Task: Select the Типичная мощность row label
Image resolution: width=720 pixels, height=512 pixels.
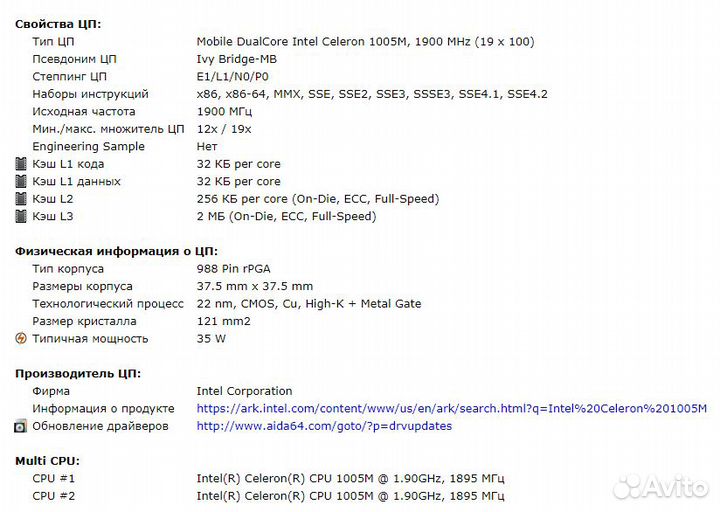Action: (90, 338)
